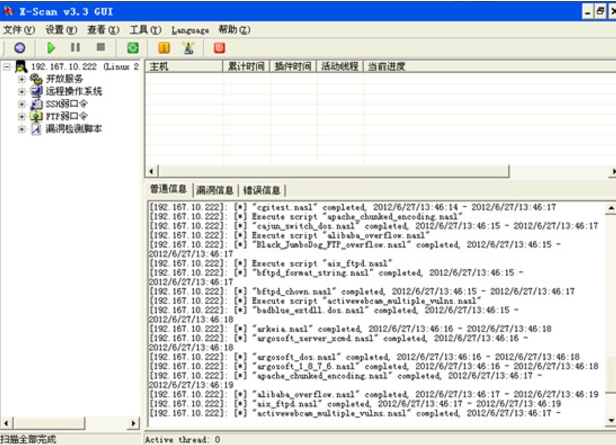Image resolution: width=616 pixels, height=445 pixels.
Task: Expand the FTP弱口令 tree node
Action: click(22, 117)
